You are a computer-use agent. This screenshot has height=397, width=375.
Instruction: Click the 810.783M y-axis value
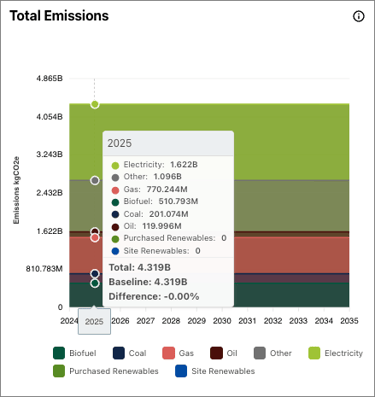pos(44,269)
